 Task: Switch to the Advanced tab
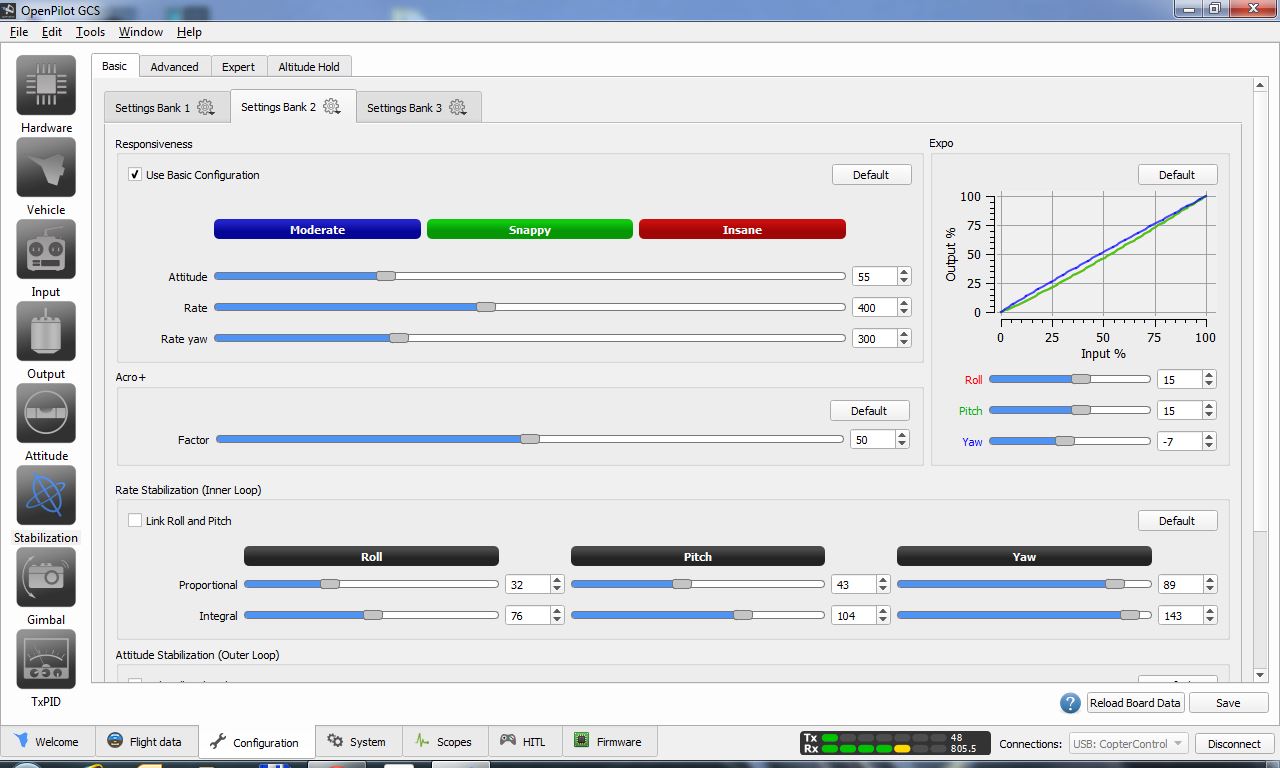click(x=175, y=67)
